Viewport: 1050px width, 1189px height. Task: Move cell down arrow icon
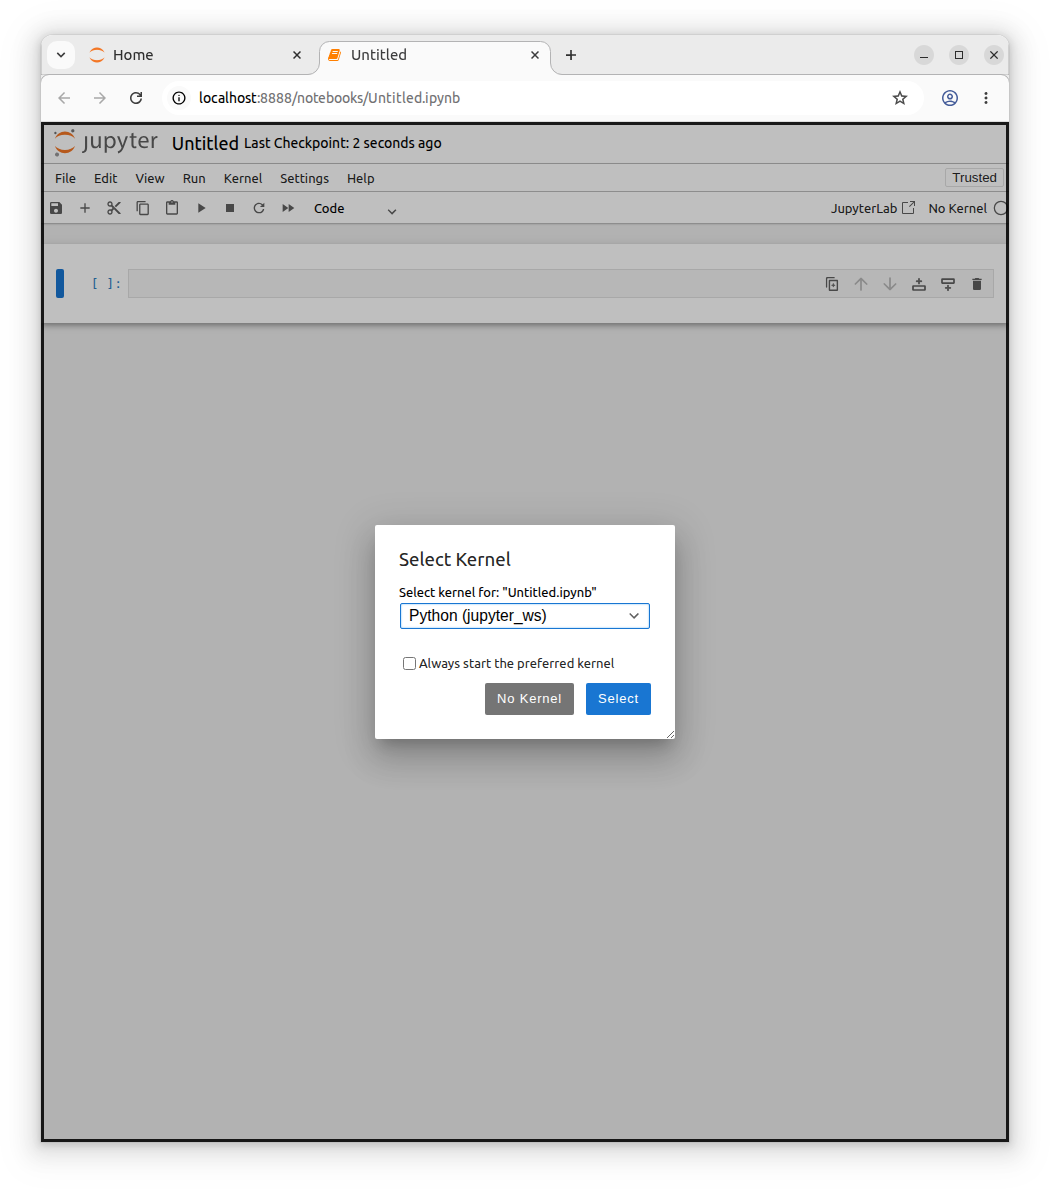(890, 284)
